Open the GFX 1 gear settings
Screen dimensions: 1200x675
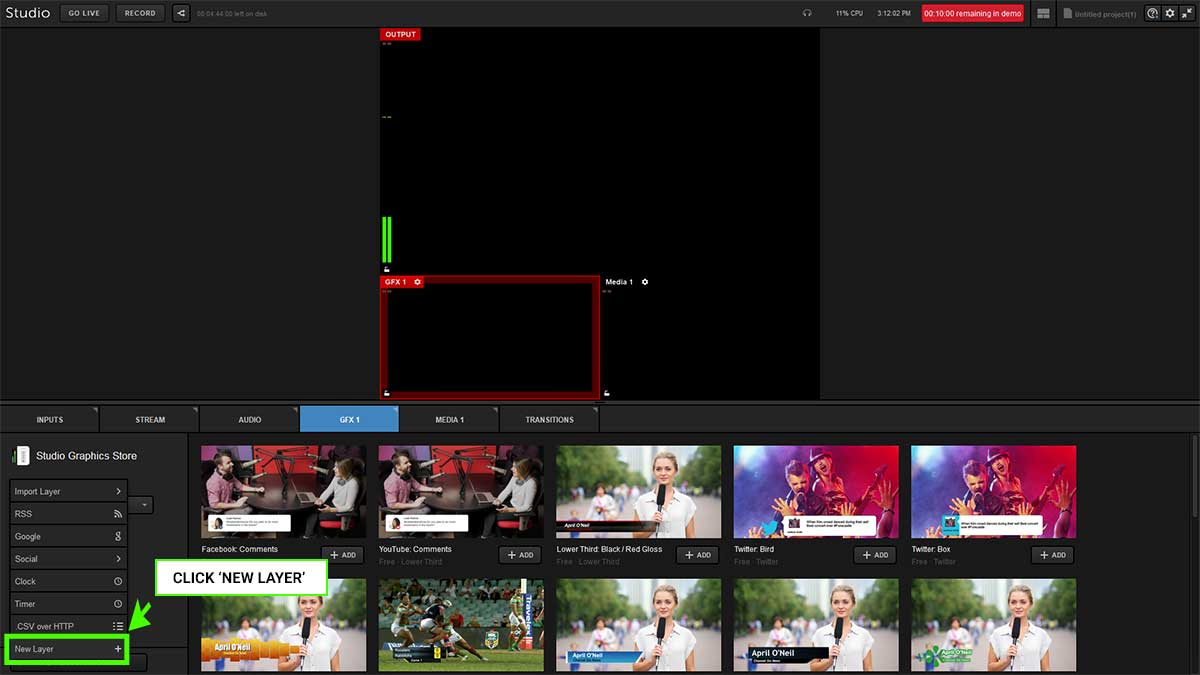[418, 282]
